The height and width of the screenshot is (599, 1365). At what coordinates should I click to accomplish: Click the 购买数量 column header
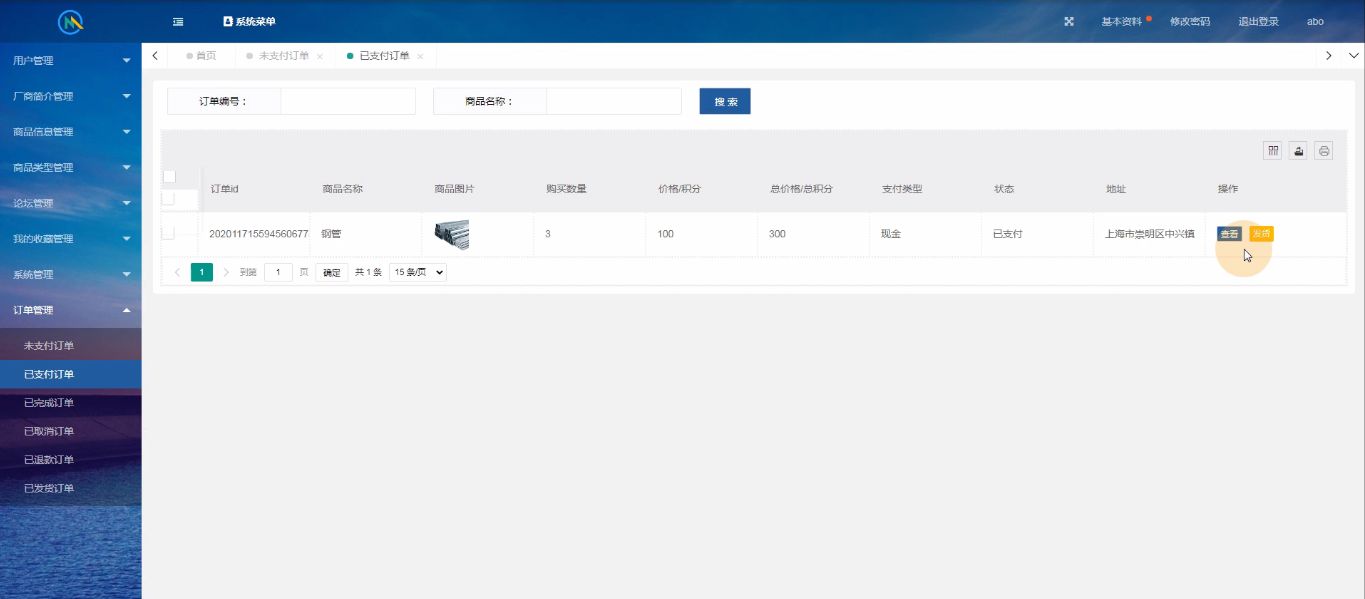tap(566, 189)
